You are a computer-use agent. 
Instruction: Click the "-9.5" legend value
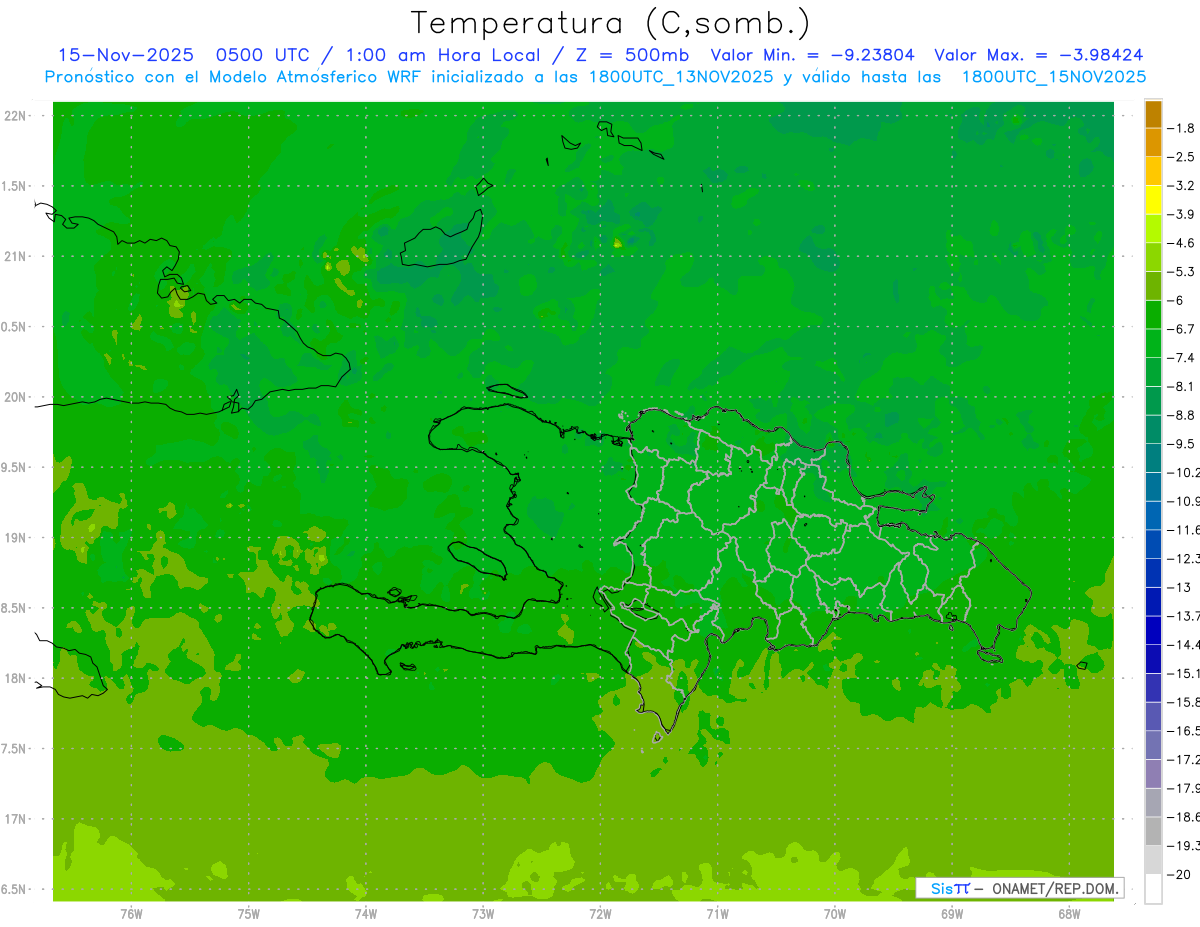1181,444
